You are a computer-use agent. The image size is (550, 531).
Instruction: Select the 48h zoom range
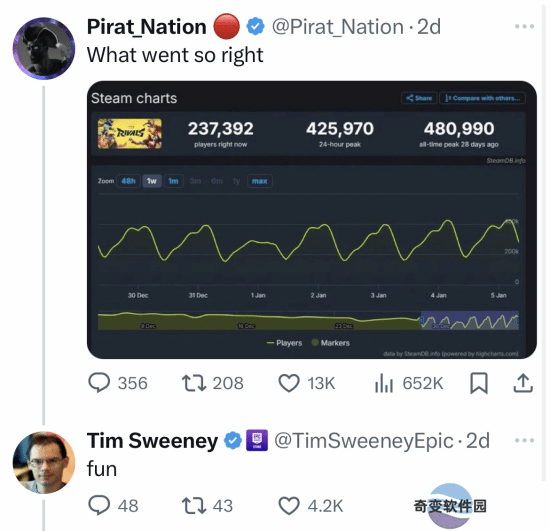(128, 181)
